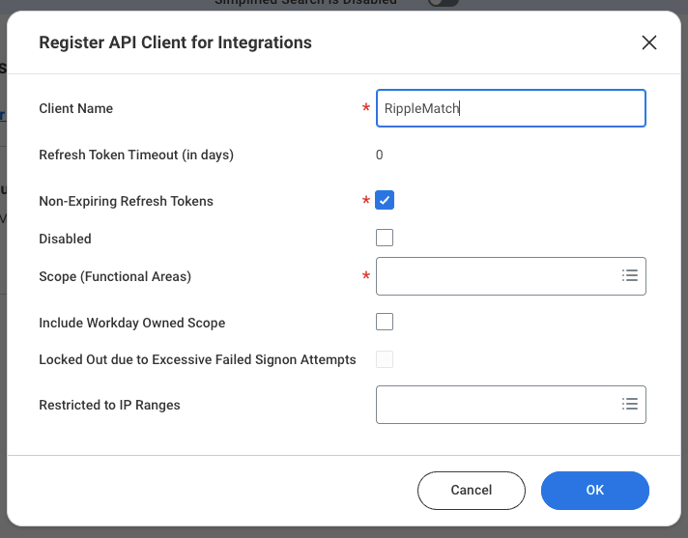Click the Non-Expiring Refresh Tokens label text
Screen dimensions: 688x538
click(x=126, y=201)
